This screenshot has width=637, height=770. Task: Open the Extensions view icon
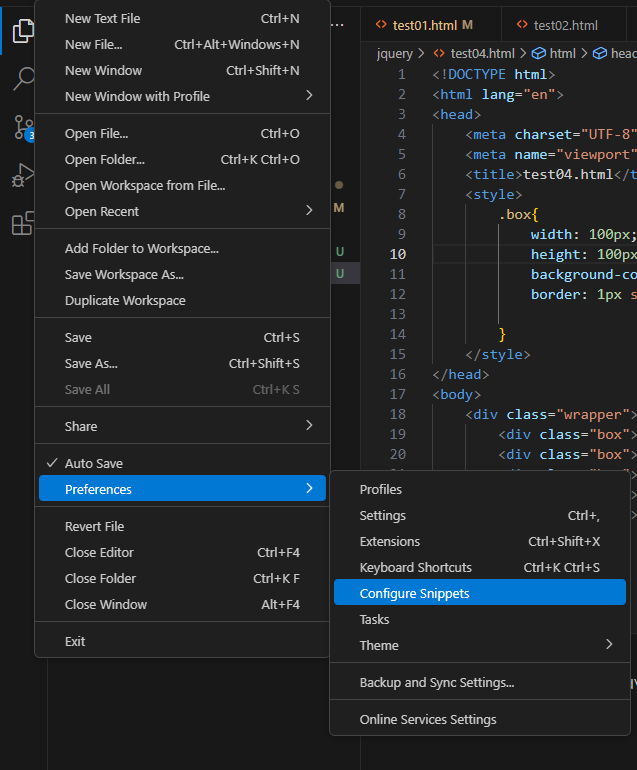coord(22,224)
